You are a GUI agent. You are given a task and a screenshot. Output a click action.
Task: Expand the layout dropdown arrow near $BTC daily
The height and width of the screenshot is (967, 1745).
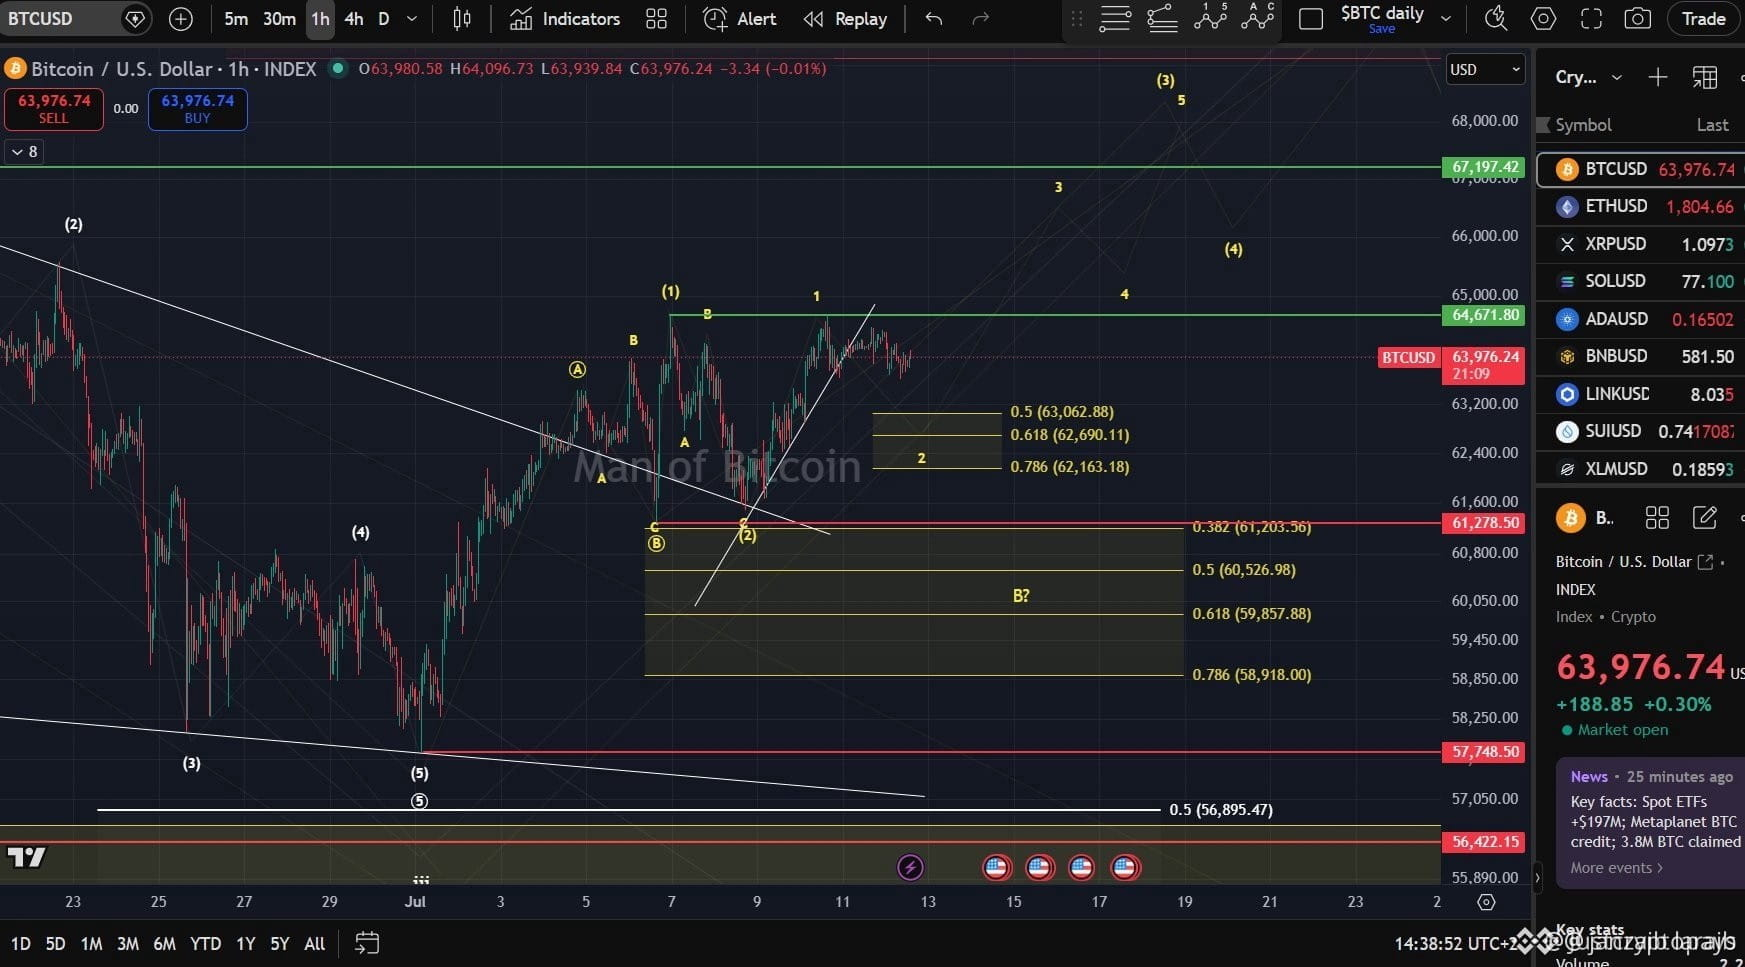(1446, 18)
